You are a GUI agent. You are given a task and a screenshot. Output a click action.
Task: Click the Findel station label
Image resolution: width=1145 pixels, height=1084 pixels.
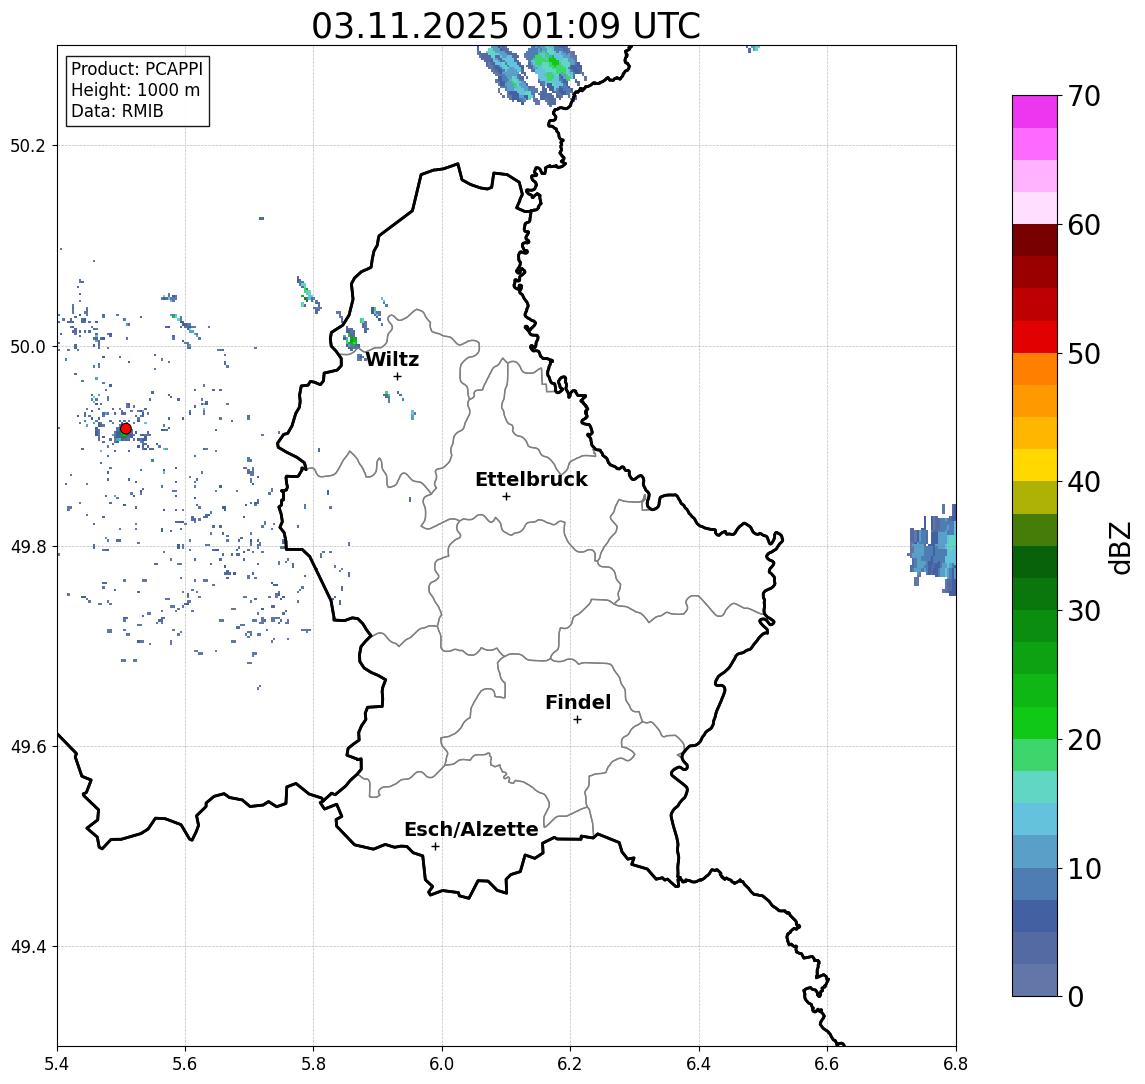pos(578,702)
